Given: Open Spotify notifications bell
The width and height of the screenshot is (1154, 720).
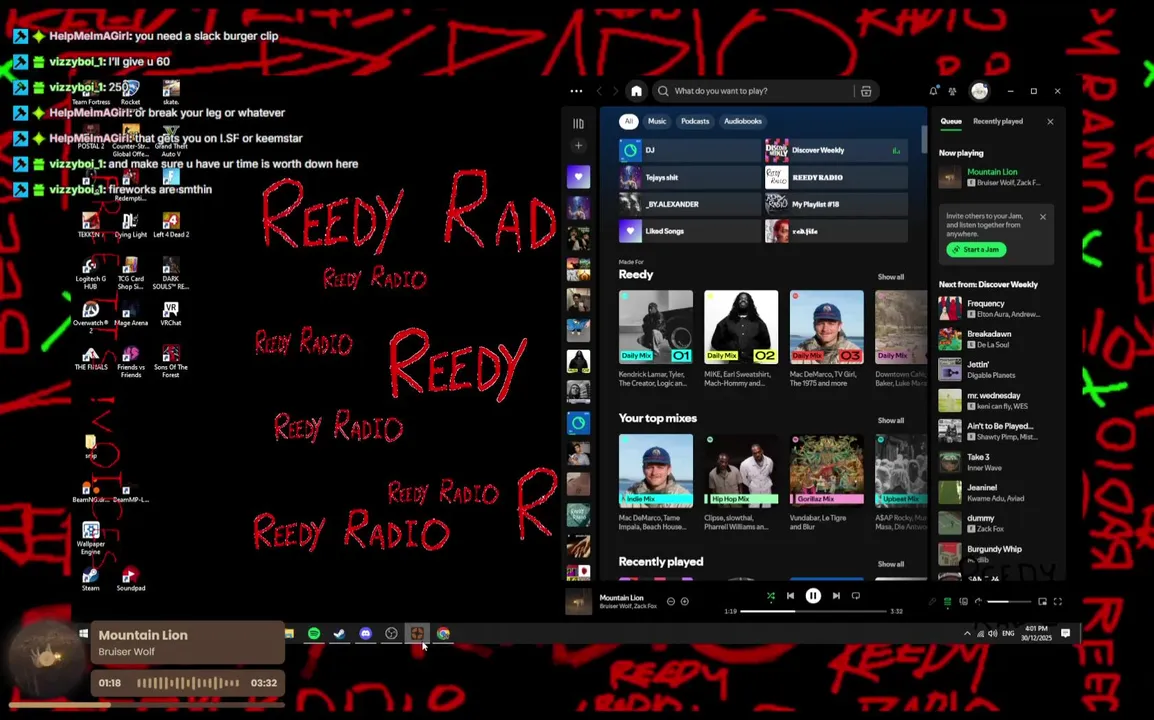Looking at the screenshot, I should (933, 91).
